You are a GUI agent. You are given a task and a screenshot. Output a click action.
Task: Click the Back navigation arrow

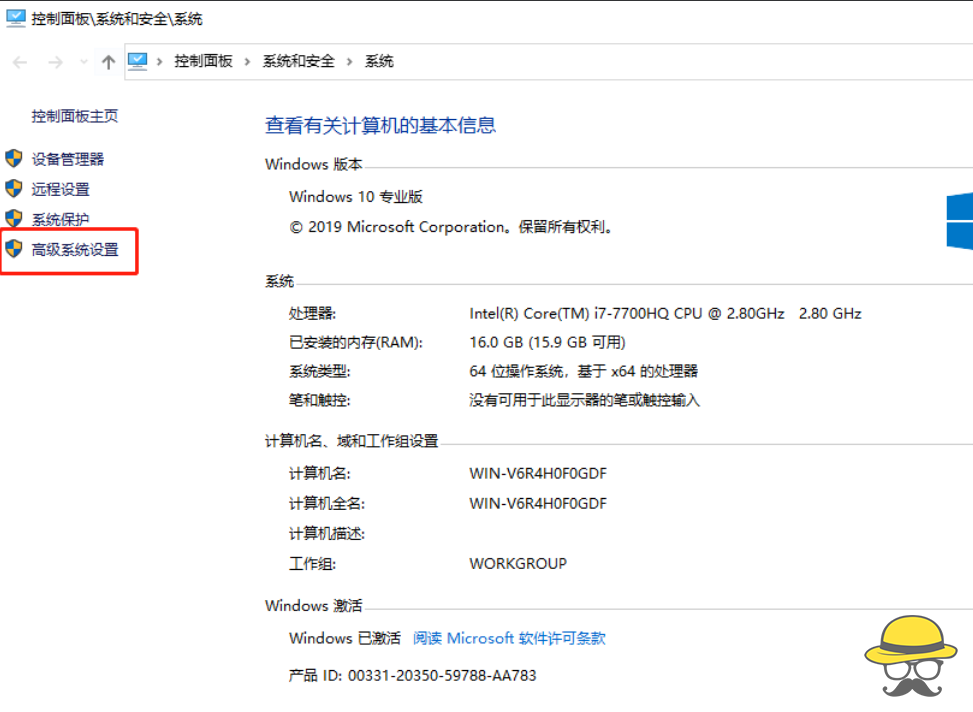tap(20, 62)
